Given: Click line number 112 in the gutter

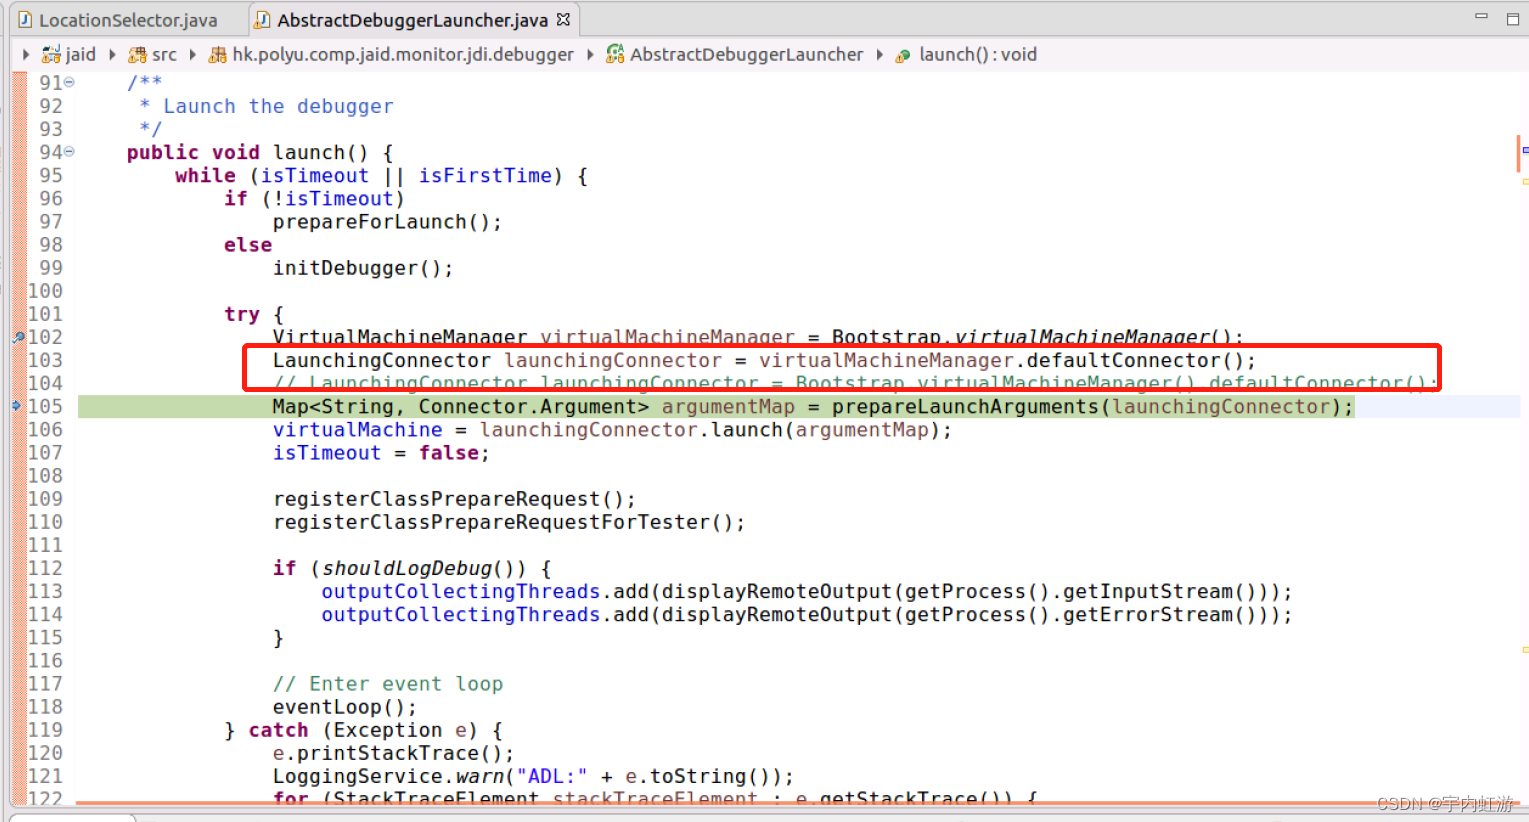Looking at the screenshot, I should (45, 568).
